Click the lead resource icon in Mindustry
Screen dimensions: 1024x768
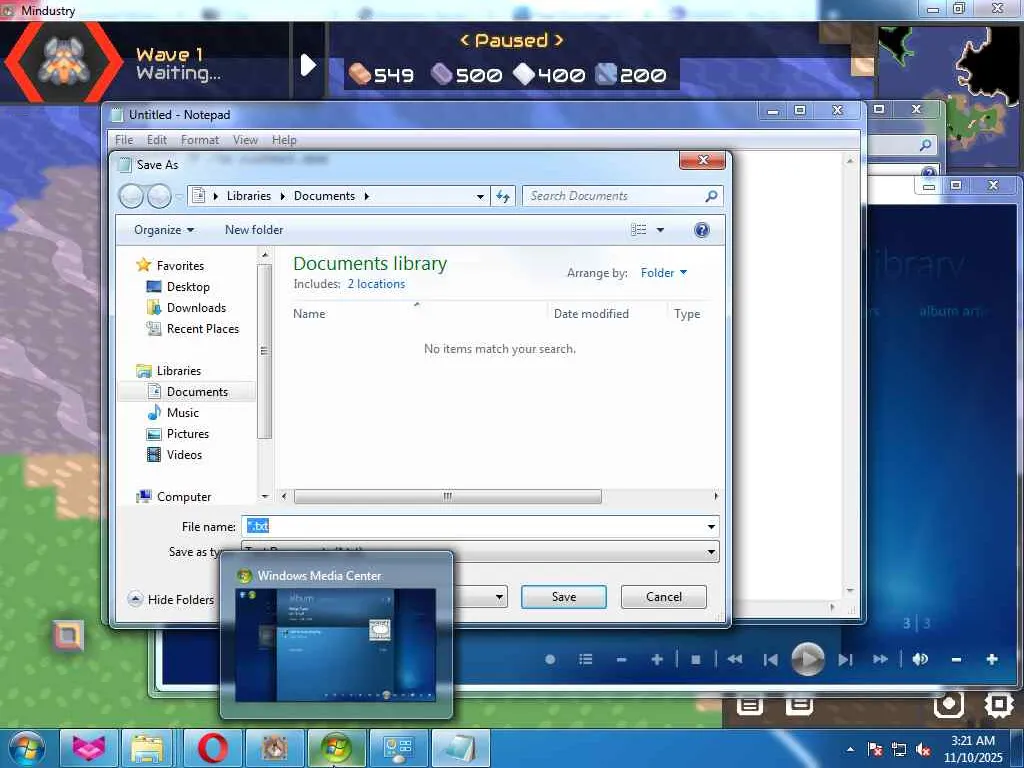(441, 74)
